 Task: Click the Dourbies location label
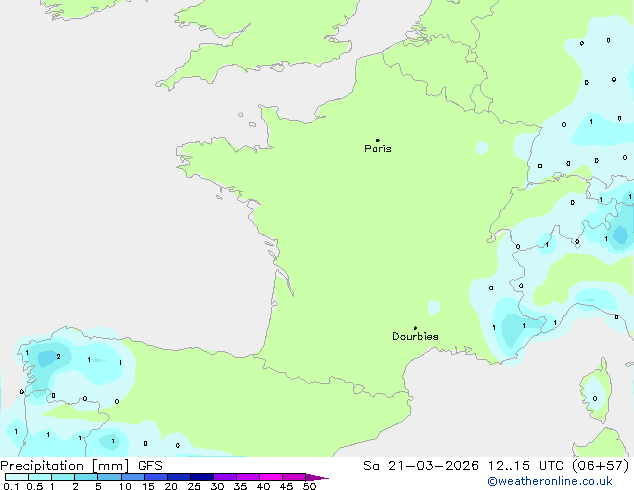(x=415, y=336)
